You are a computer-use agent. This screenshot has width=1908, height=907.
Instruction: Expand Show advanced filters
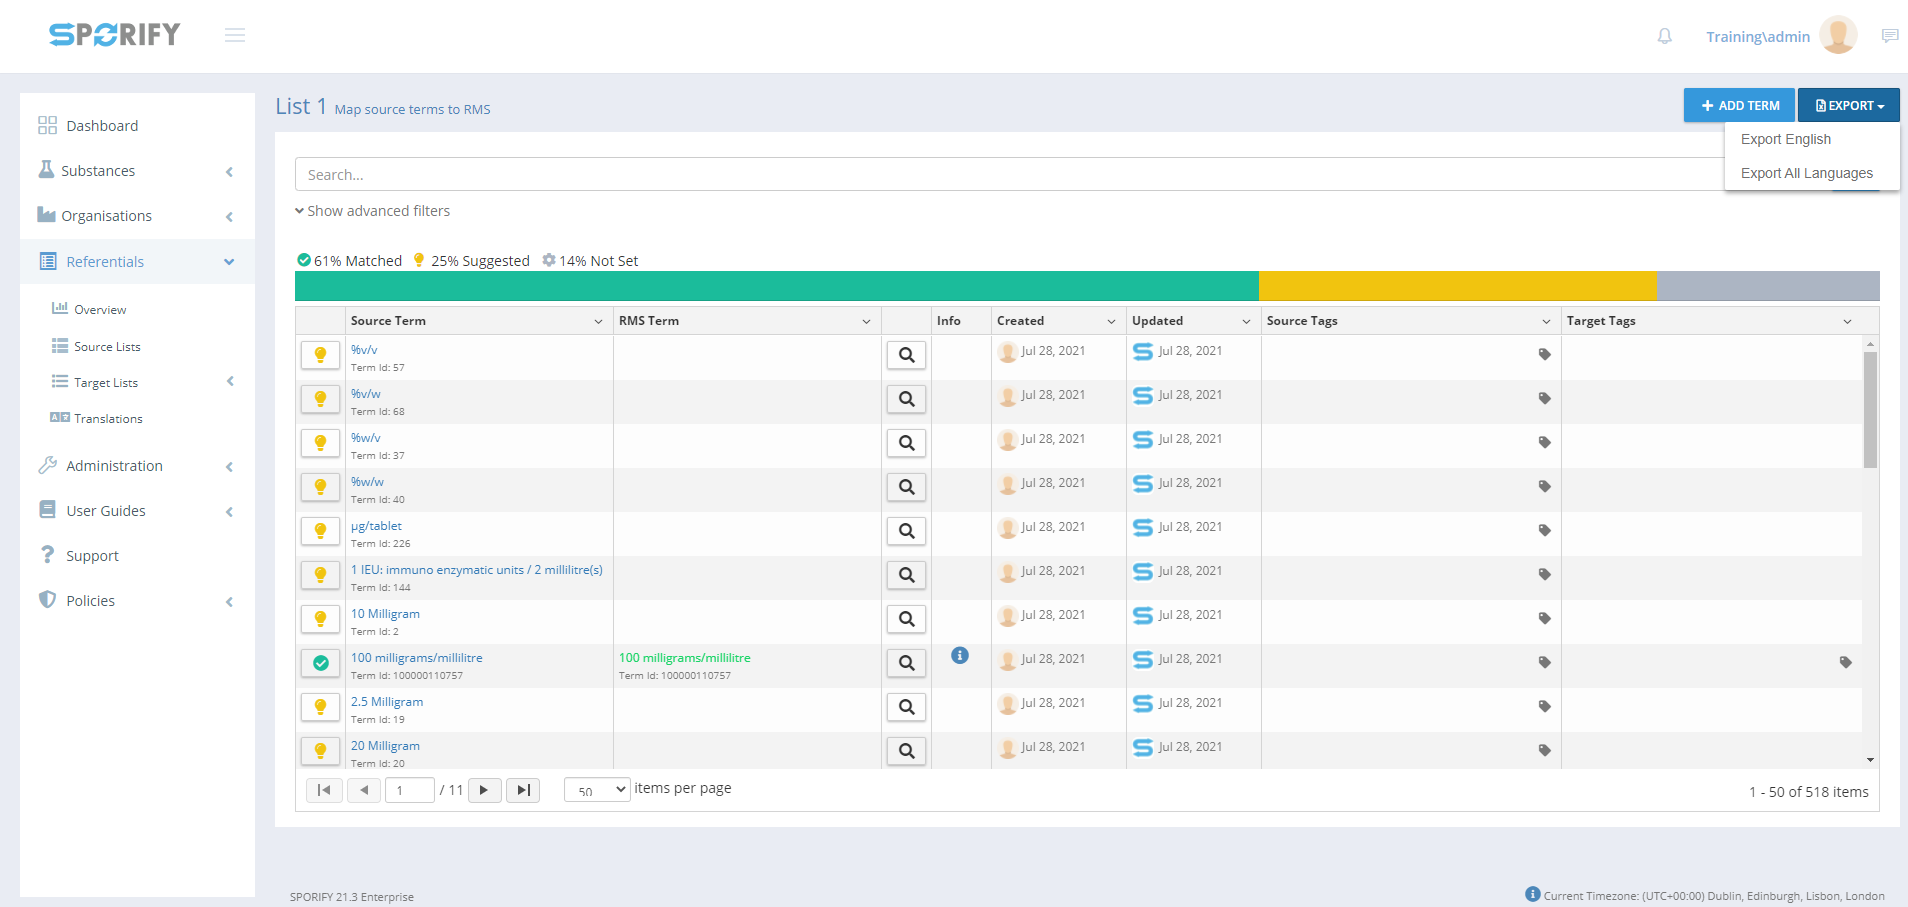[372, 211]
